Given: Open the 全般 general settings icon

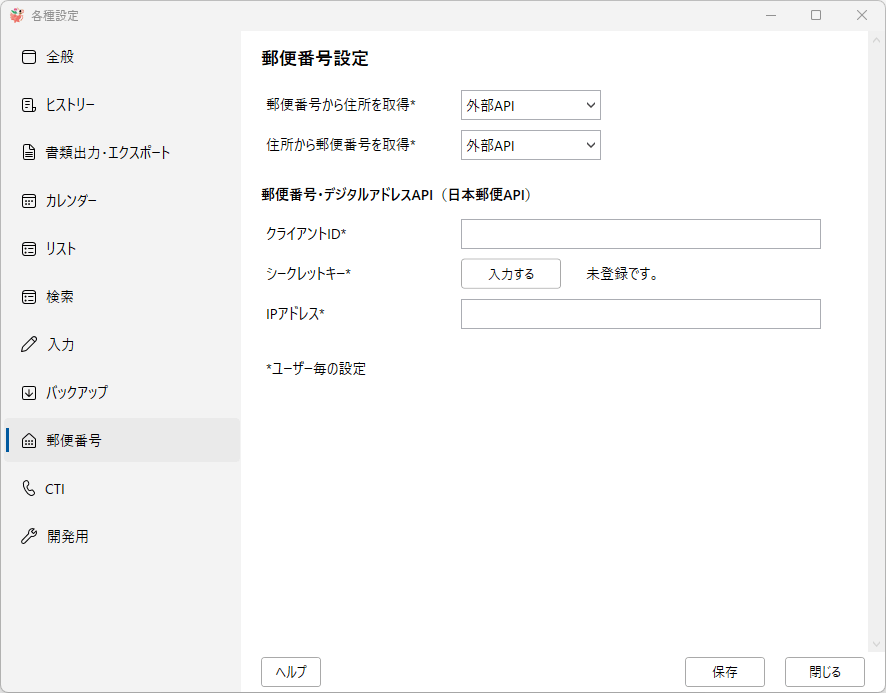Looking at the screenshot, I should point(29,57).
